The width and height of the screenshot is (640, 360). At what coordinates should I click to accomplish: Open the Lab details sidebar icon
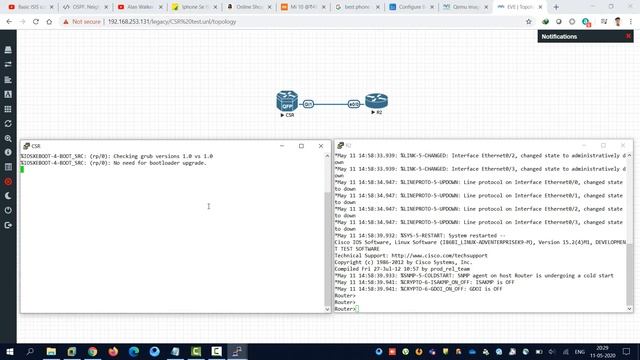[8, 167]
